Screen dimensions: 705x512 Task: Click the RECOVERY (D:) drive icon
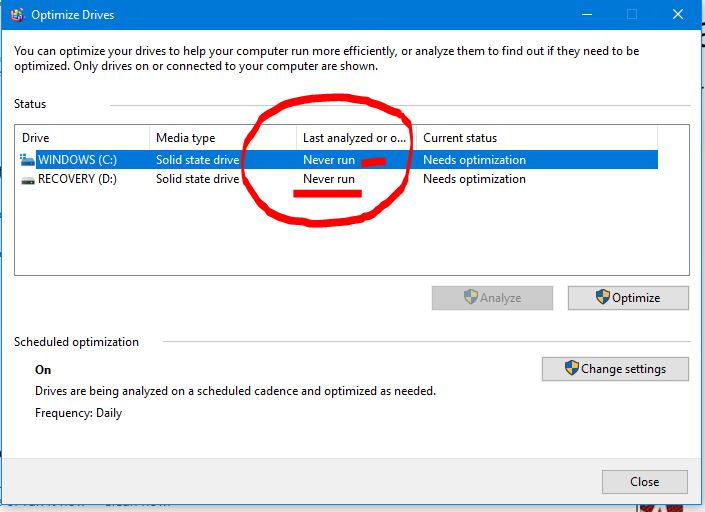[x=28, y=180]
